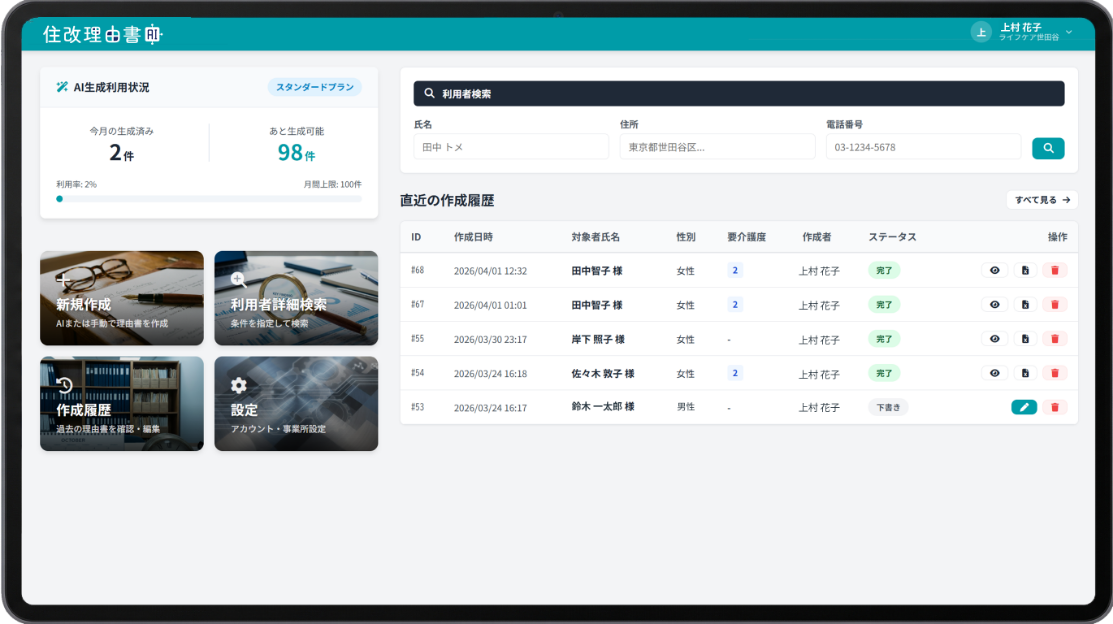
Task: View record #54 with eye icon
Action: pyautogui.click(x=994, y=373)
